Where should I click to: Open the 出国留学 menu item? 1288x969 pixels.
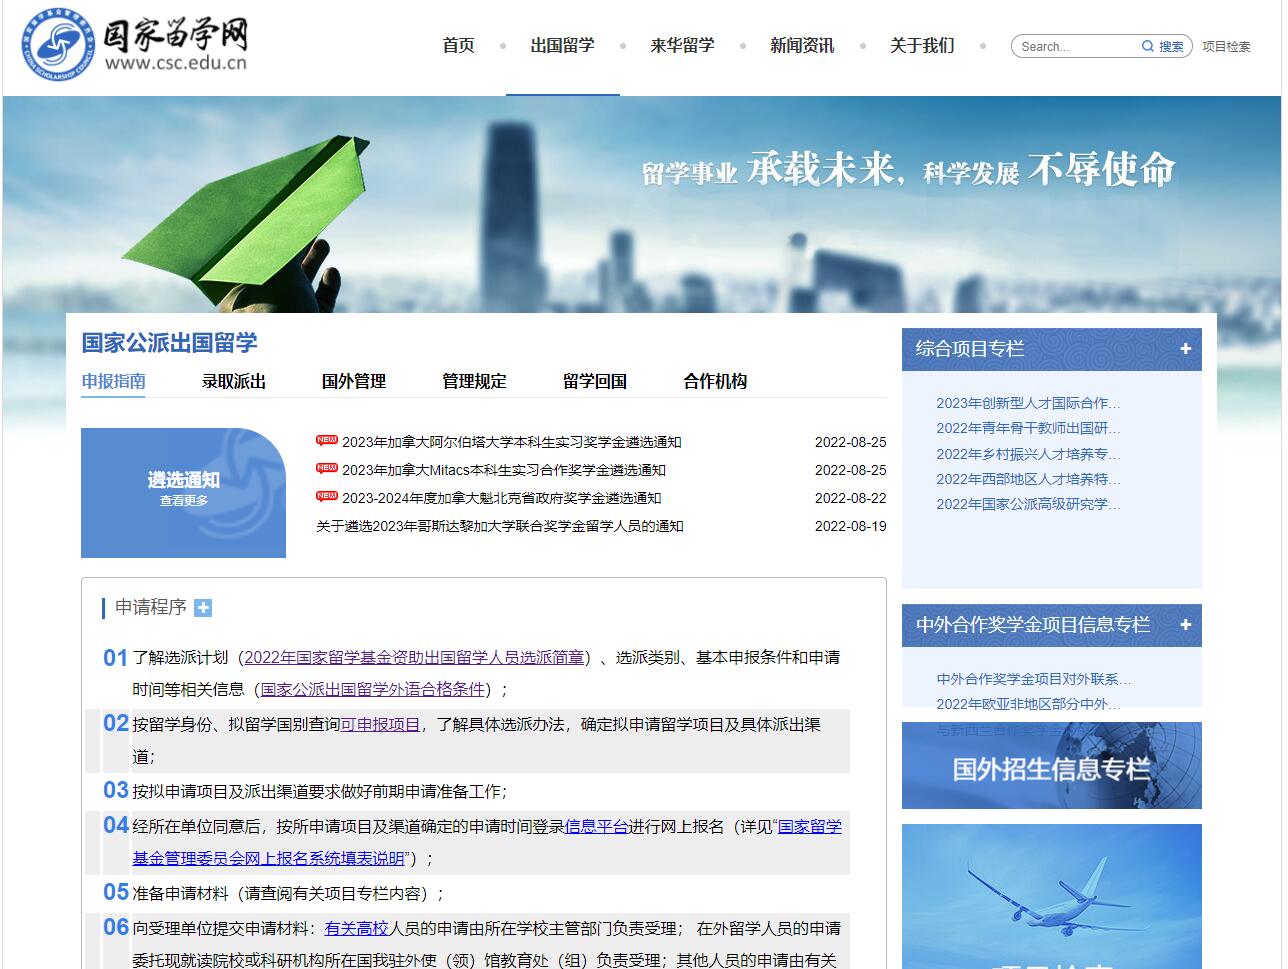[563, 45]
